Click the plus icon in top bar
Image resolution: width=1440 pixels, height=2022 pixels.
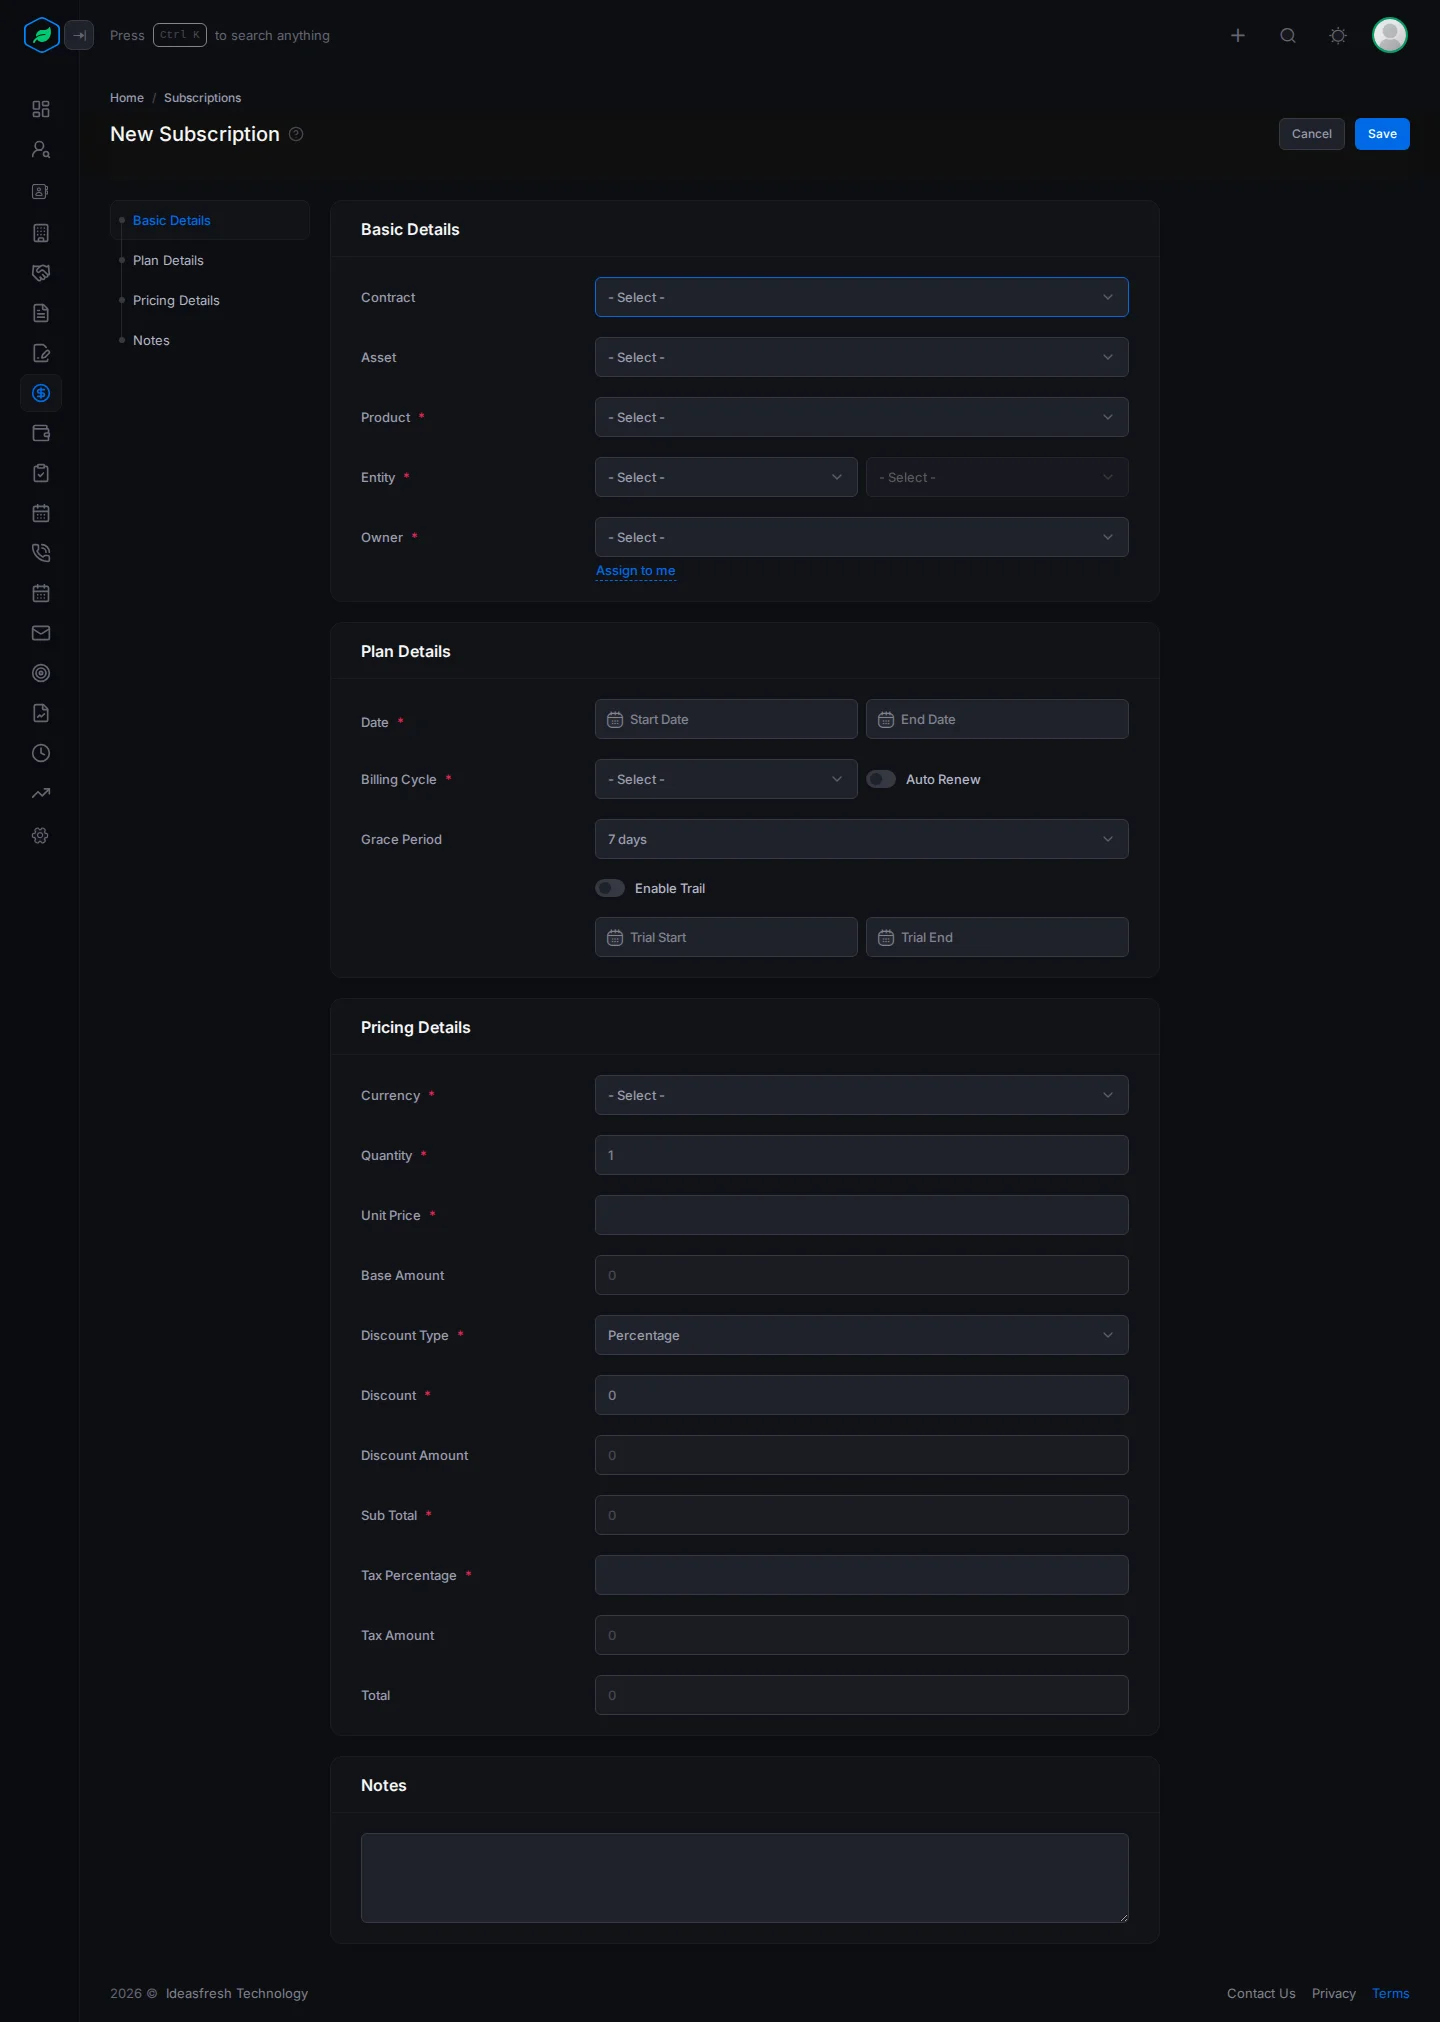tap(1238, 35)
